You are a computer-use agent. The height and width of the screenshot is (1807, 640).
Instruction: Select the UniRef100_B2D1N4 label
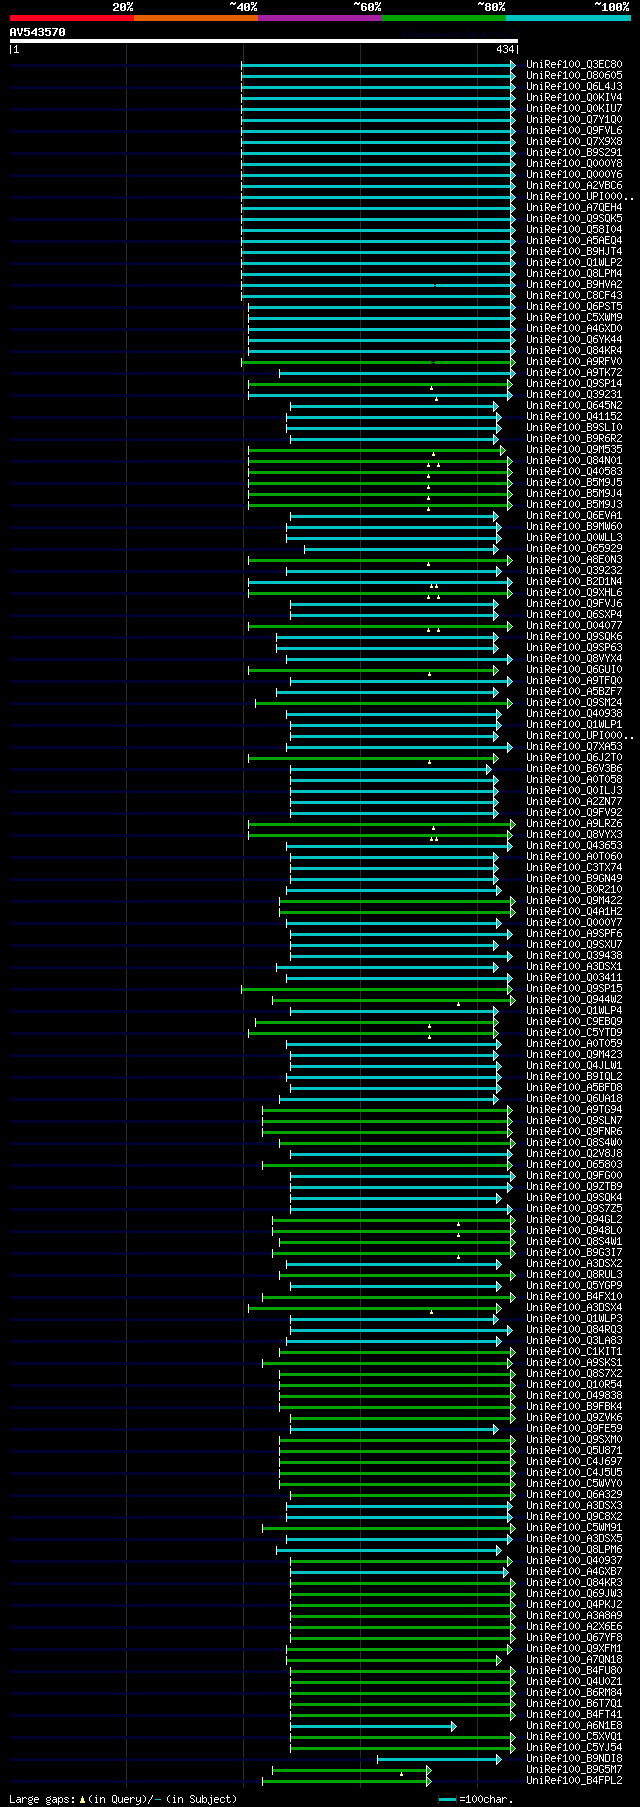coord(574,582)
